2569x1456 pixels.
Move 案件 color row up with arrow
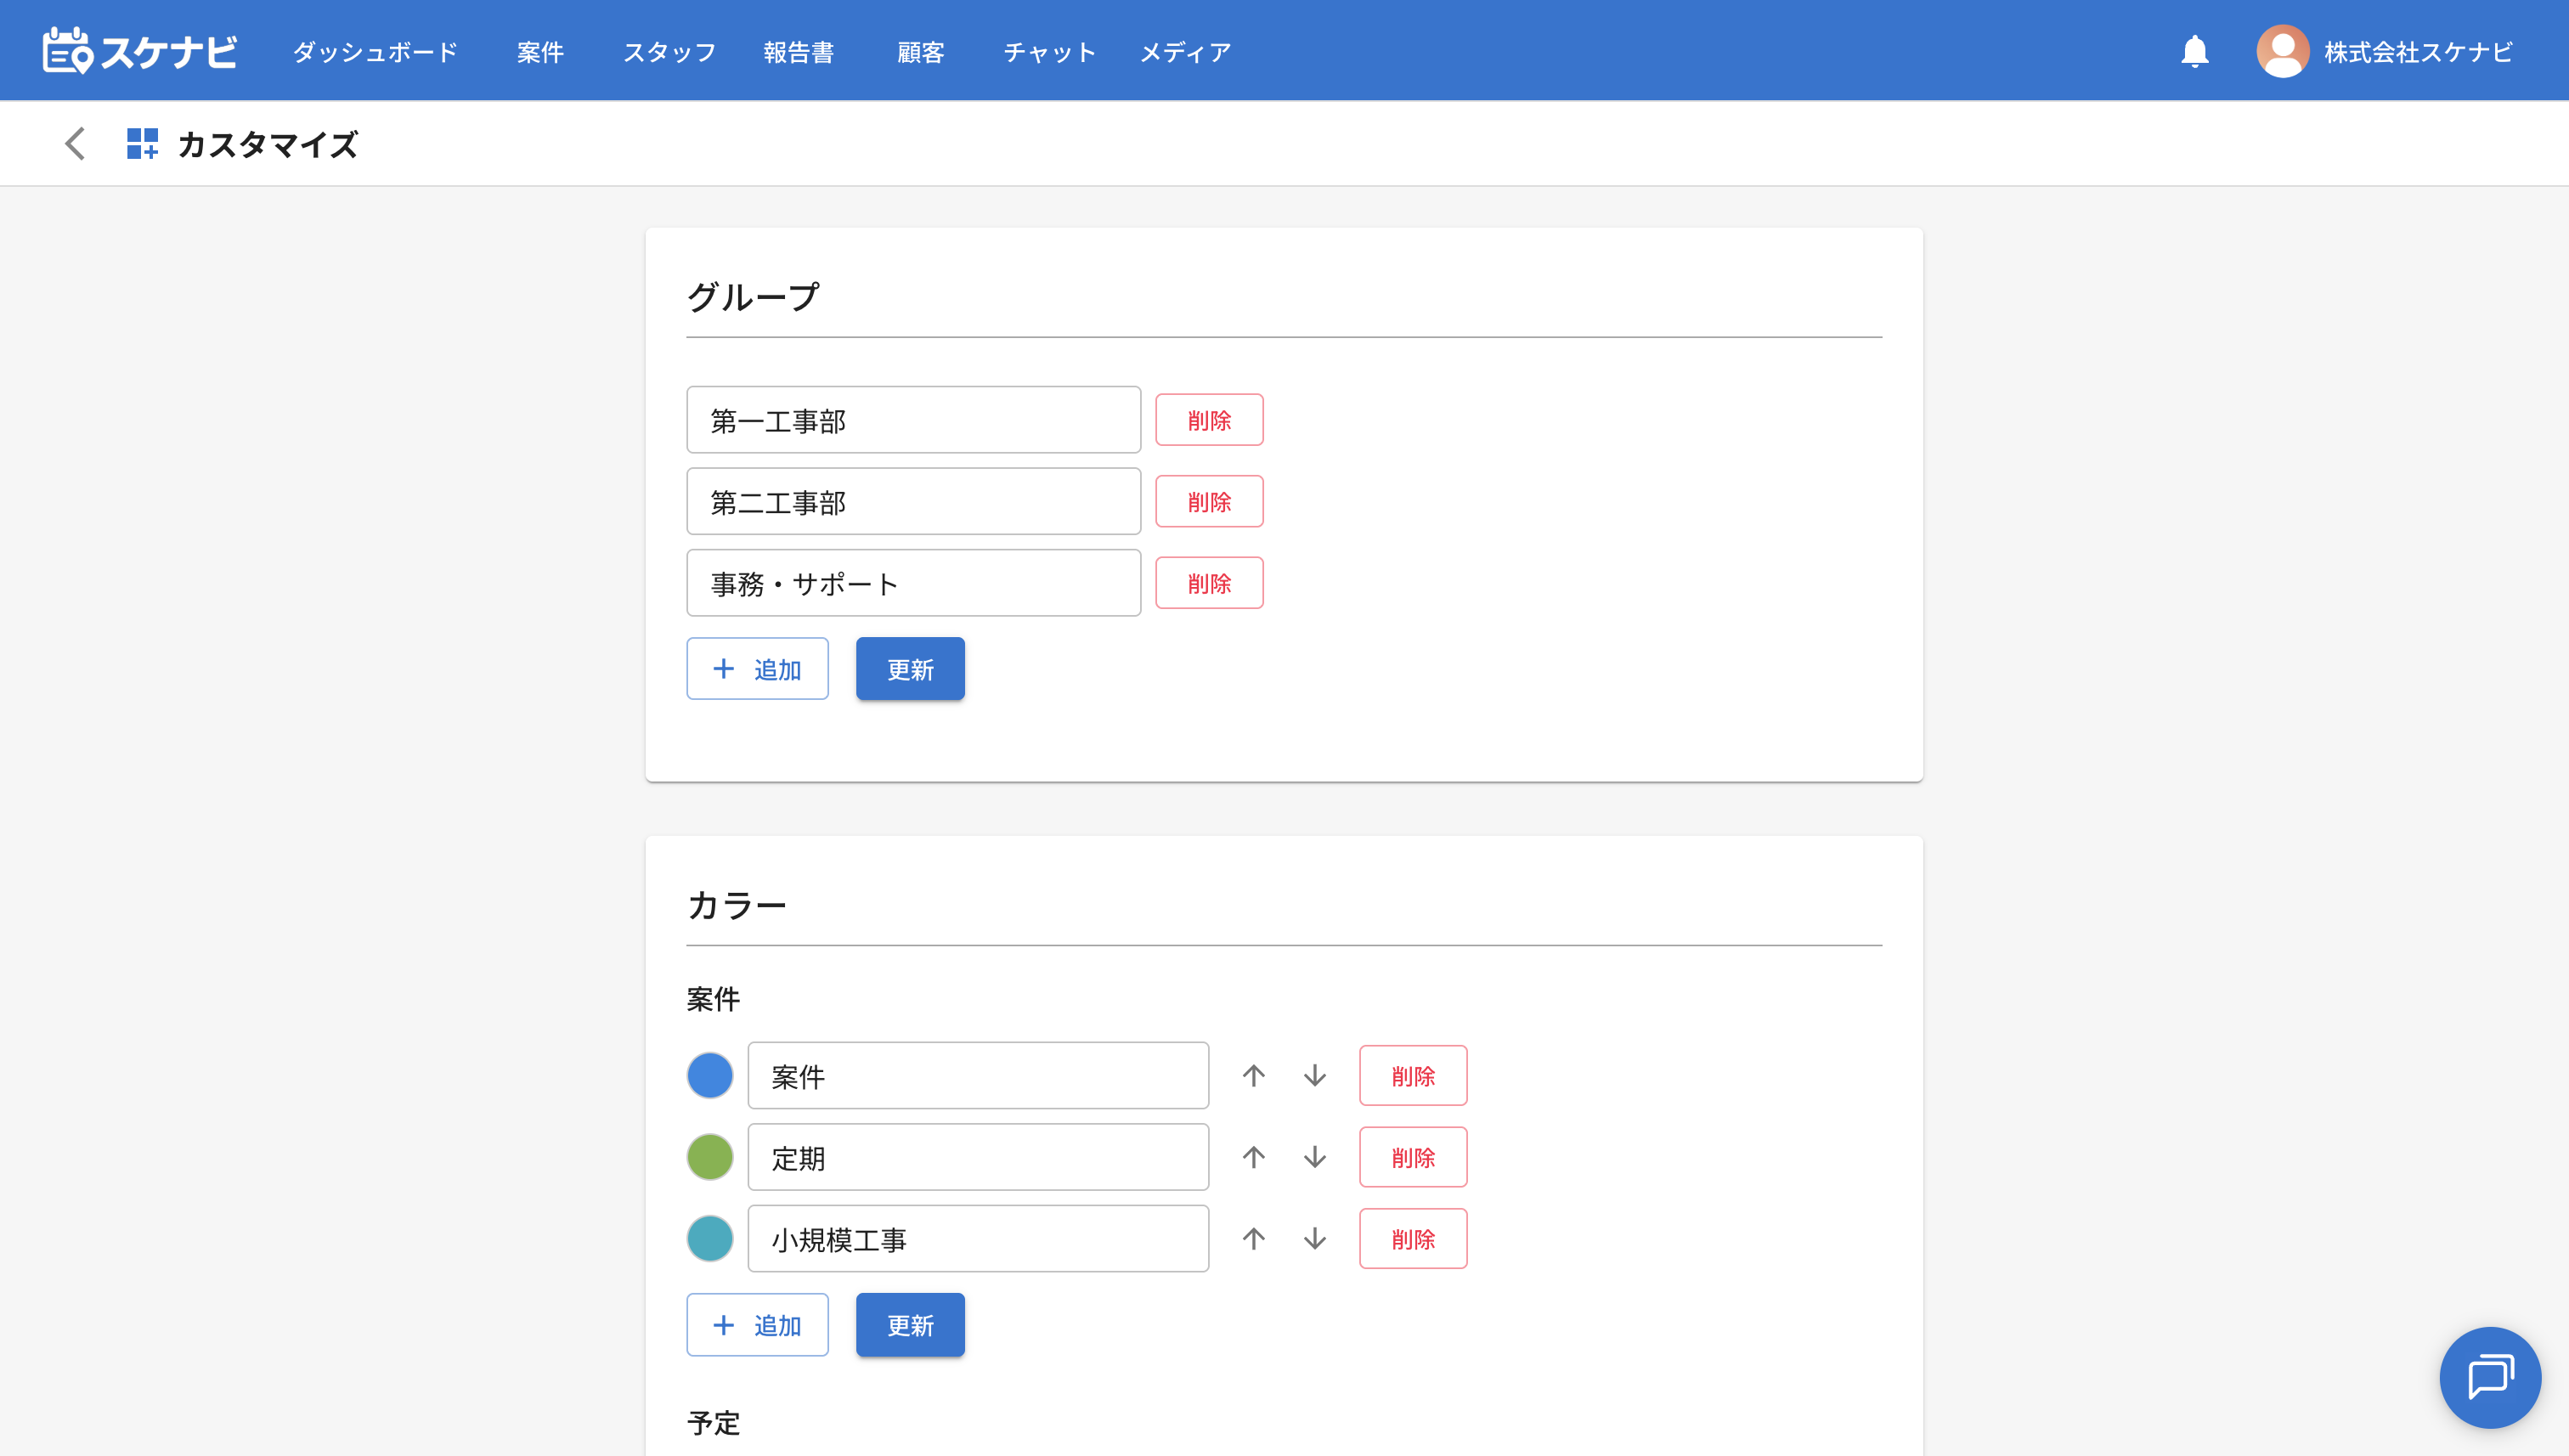coord(1253,1076)
